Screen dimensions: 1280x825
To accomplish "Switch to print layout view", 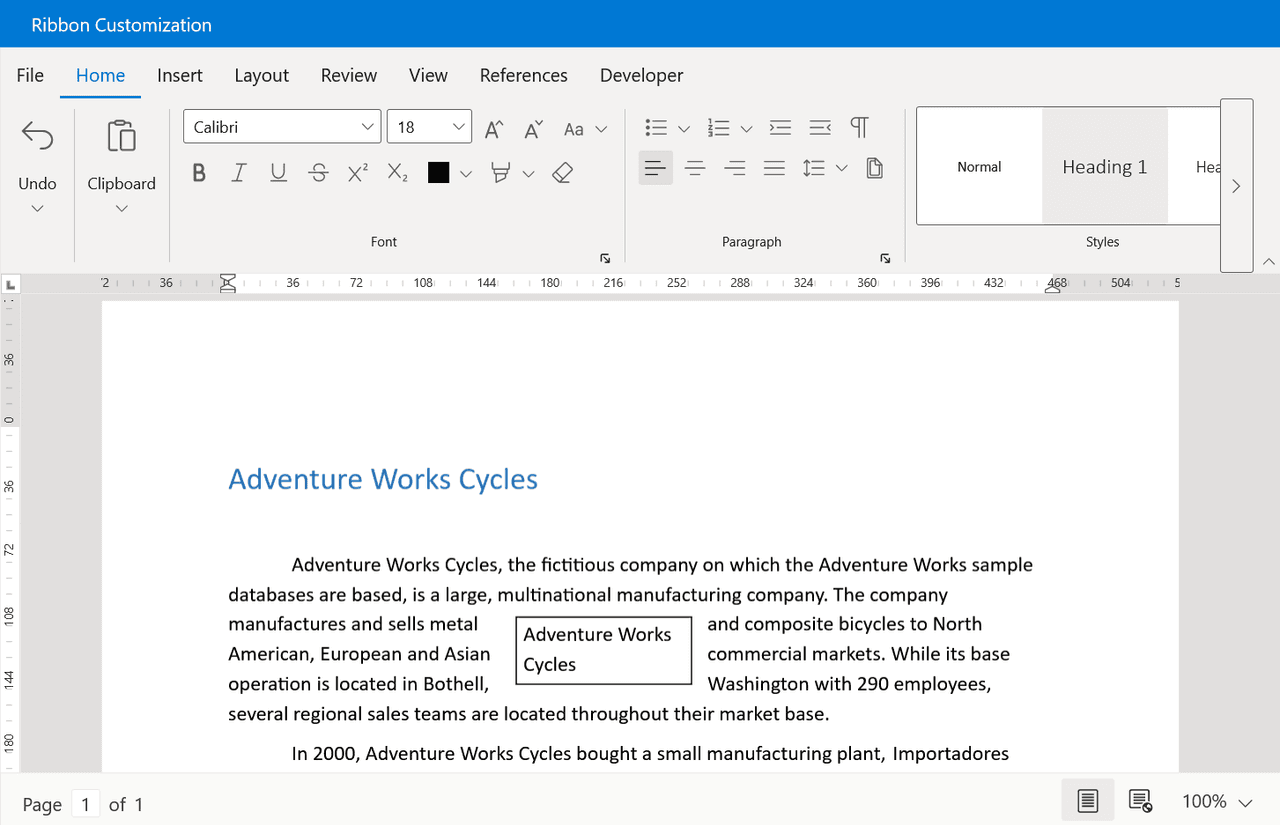I will tap(1088, 801).
